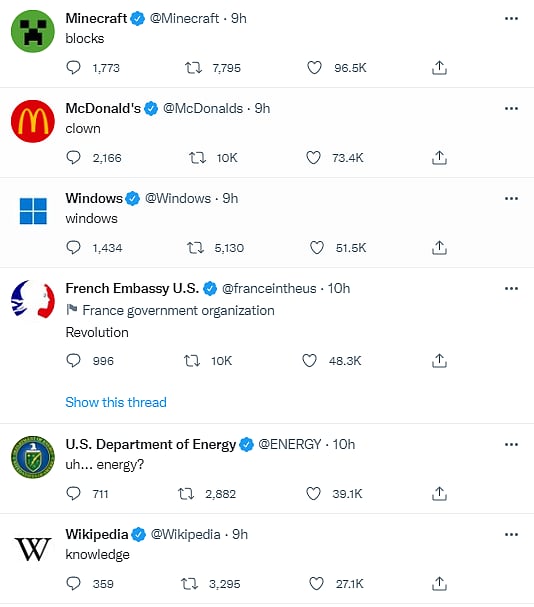
Task: Open the @franceintheus handle link
Action: (x=269, y=289)
